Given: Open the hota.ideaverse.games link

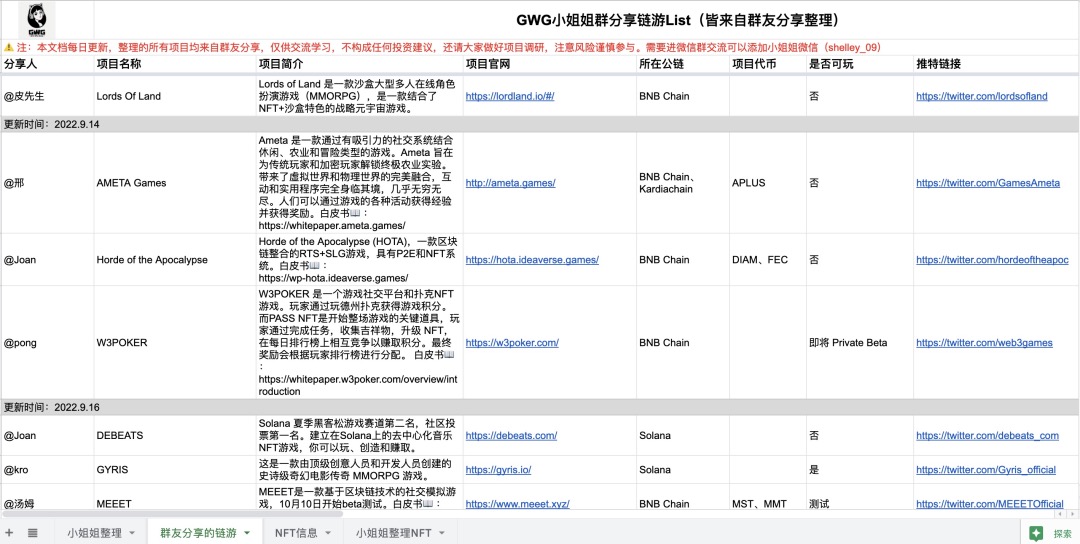Looking at the screenshot, I should click(x=532, y=260).
